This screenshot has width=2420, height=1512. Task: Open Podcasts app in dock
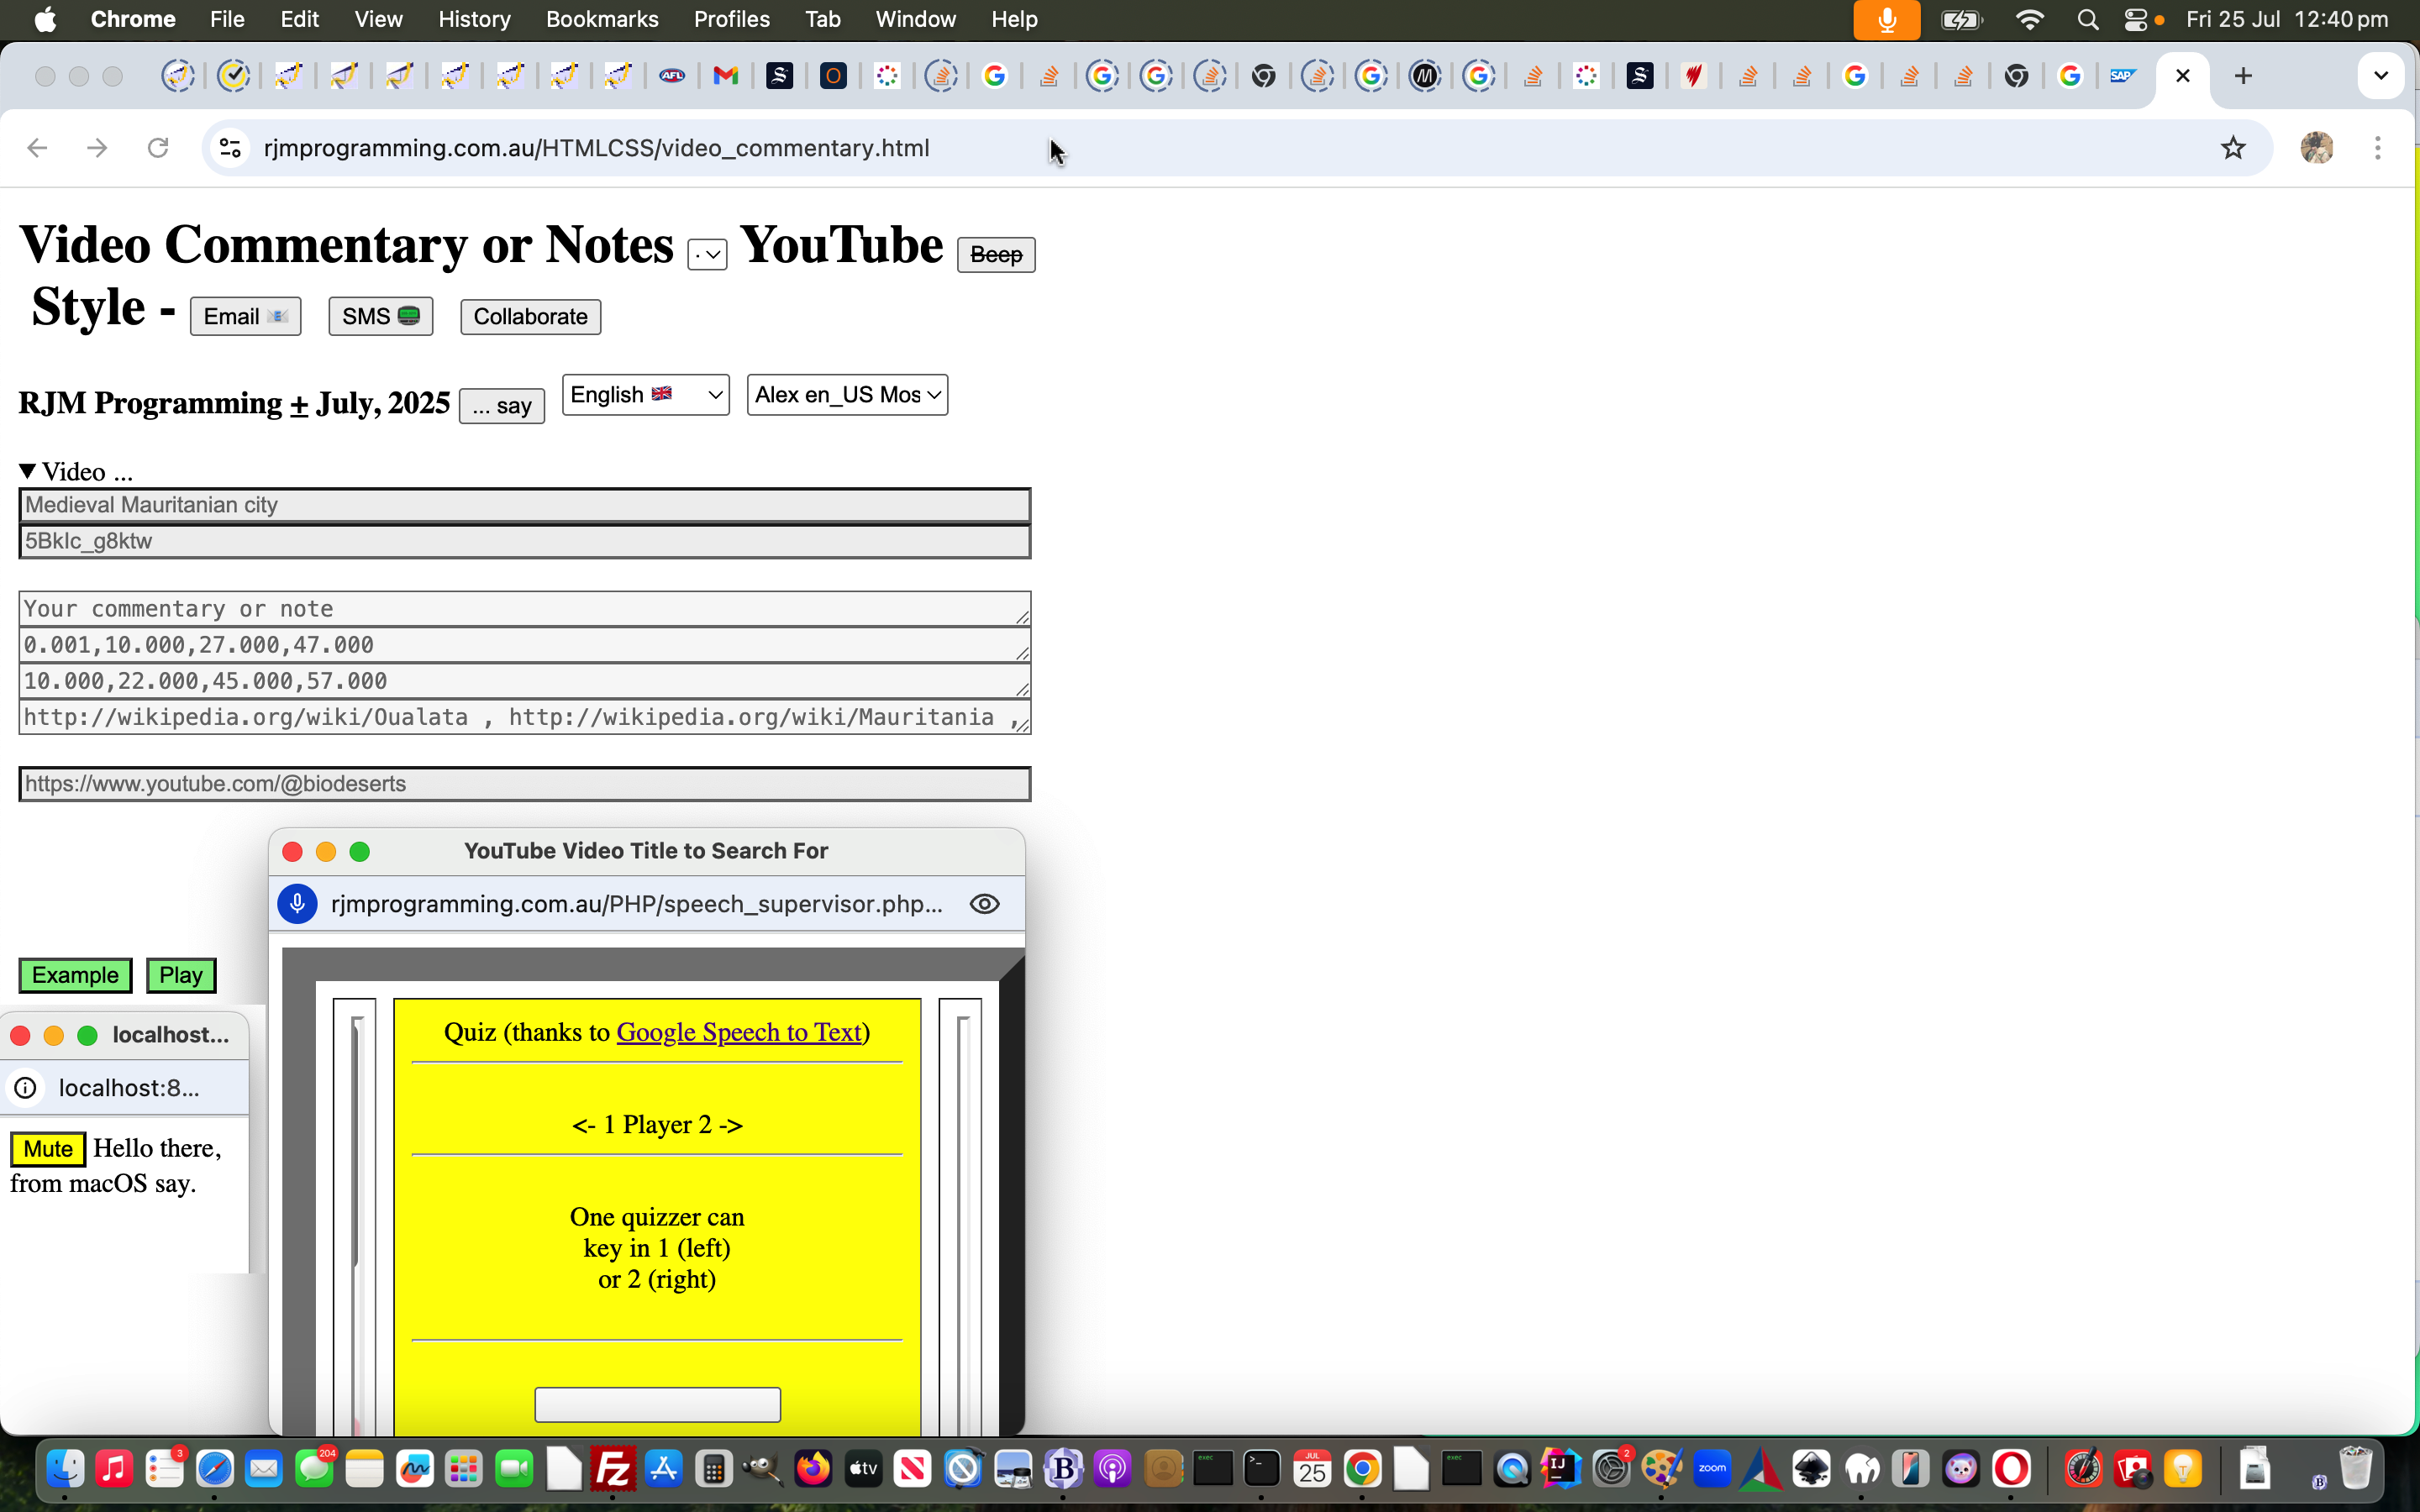pos(1112,1469)
